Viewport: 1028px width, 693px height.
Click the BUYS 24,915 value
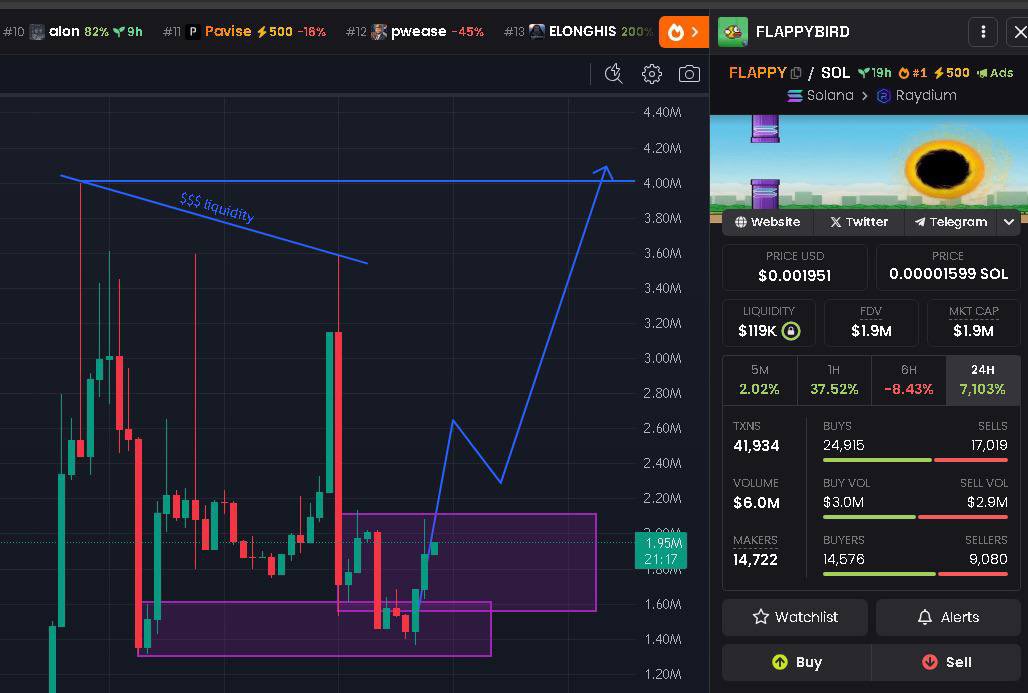[x=843, y=446]
